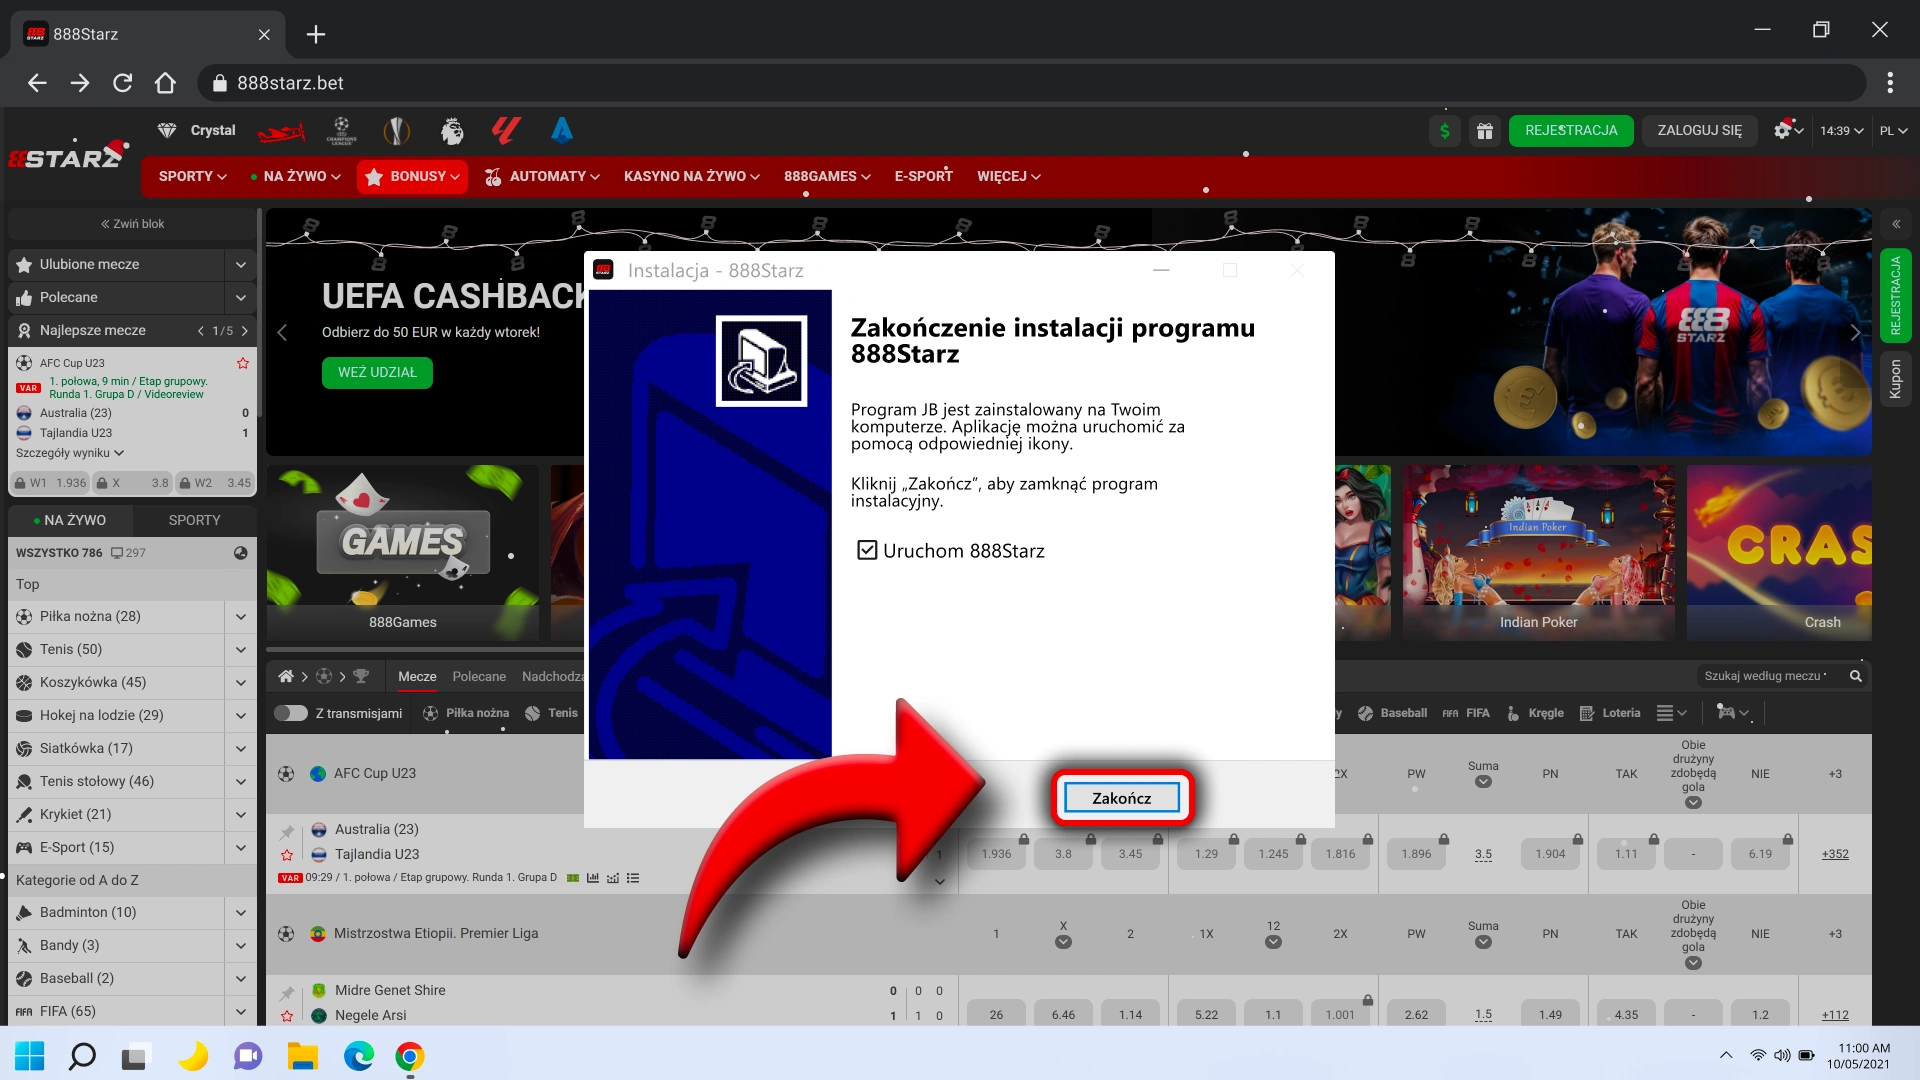Open File Explorer on the taskbar
This screenshot has height=1080, width=1920.
(302, 1056)
